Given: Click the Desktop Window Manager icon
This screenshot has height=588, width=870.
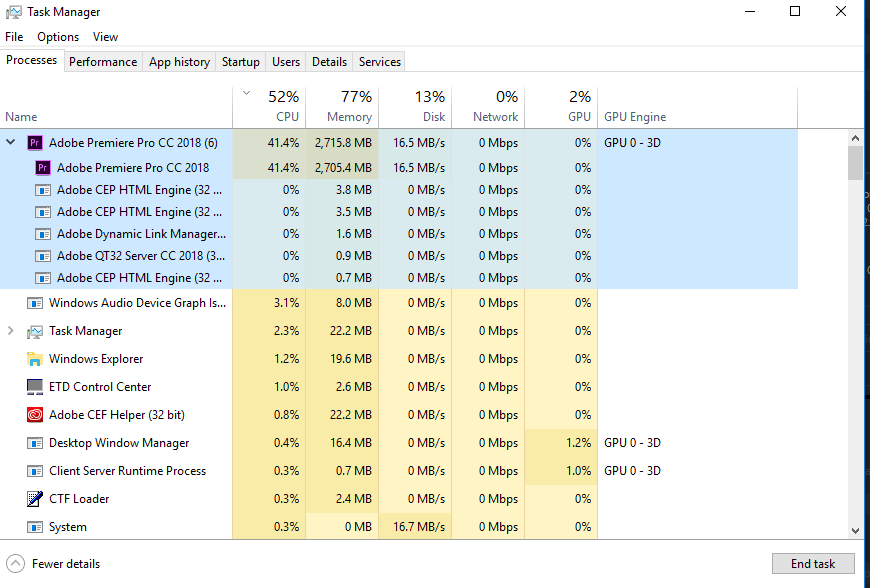Looking at the screenshot, I should coord(34,443).
